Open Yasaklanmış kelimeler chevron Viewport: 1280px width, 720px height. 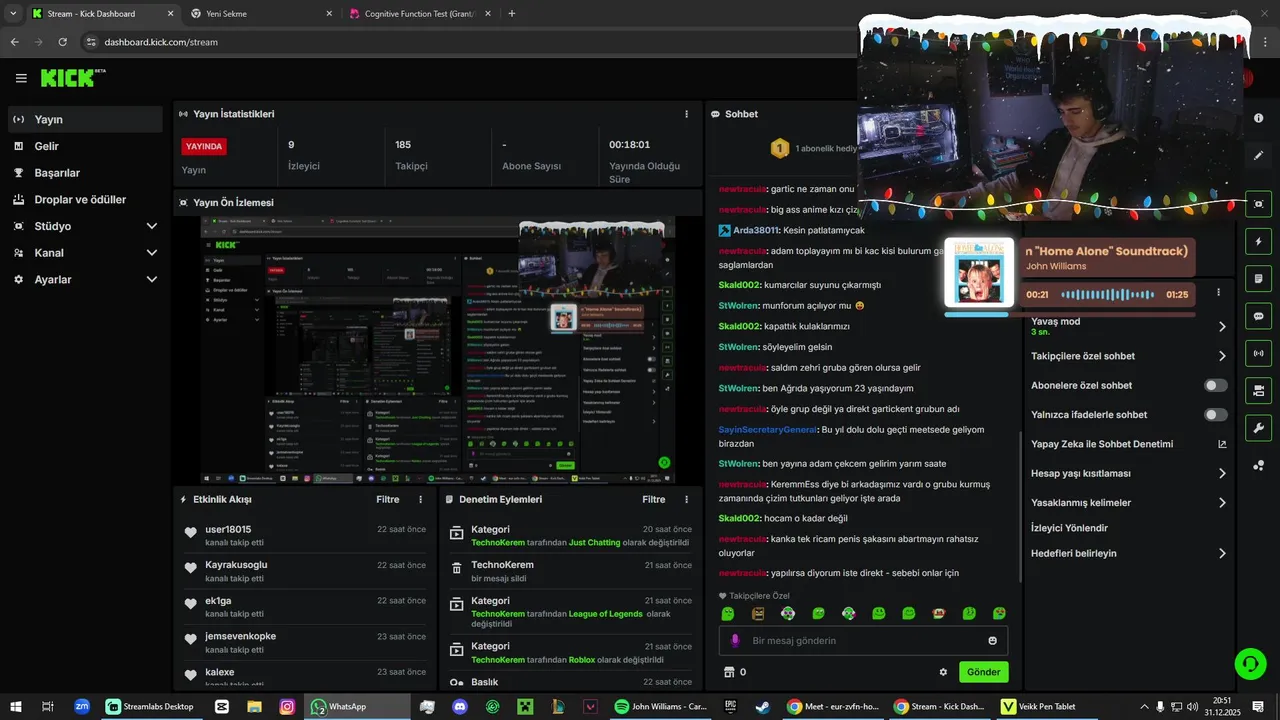1222,503
